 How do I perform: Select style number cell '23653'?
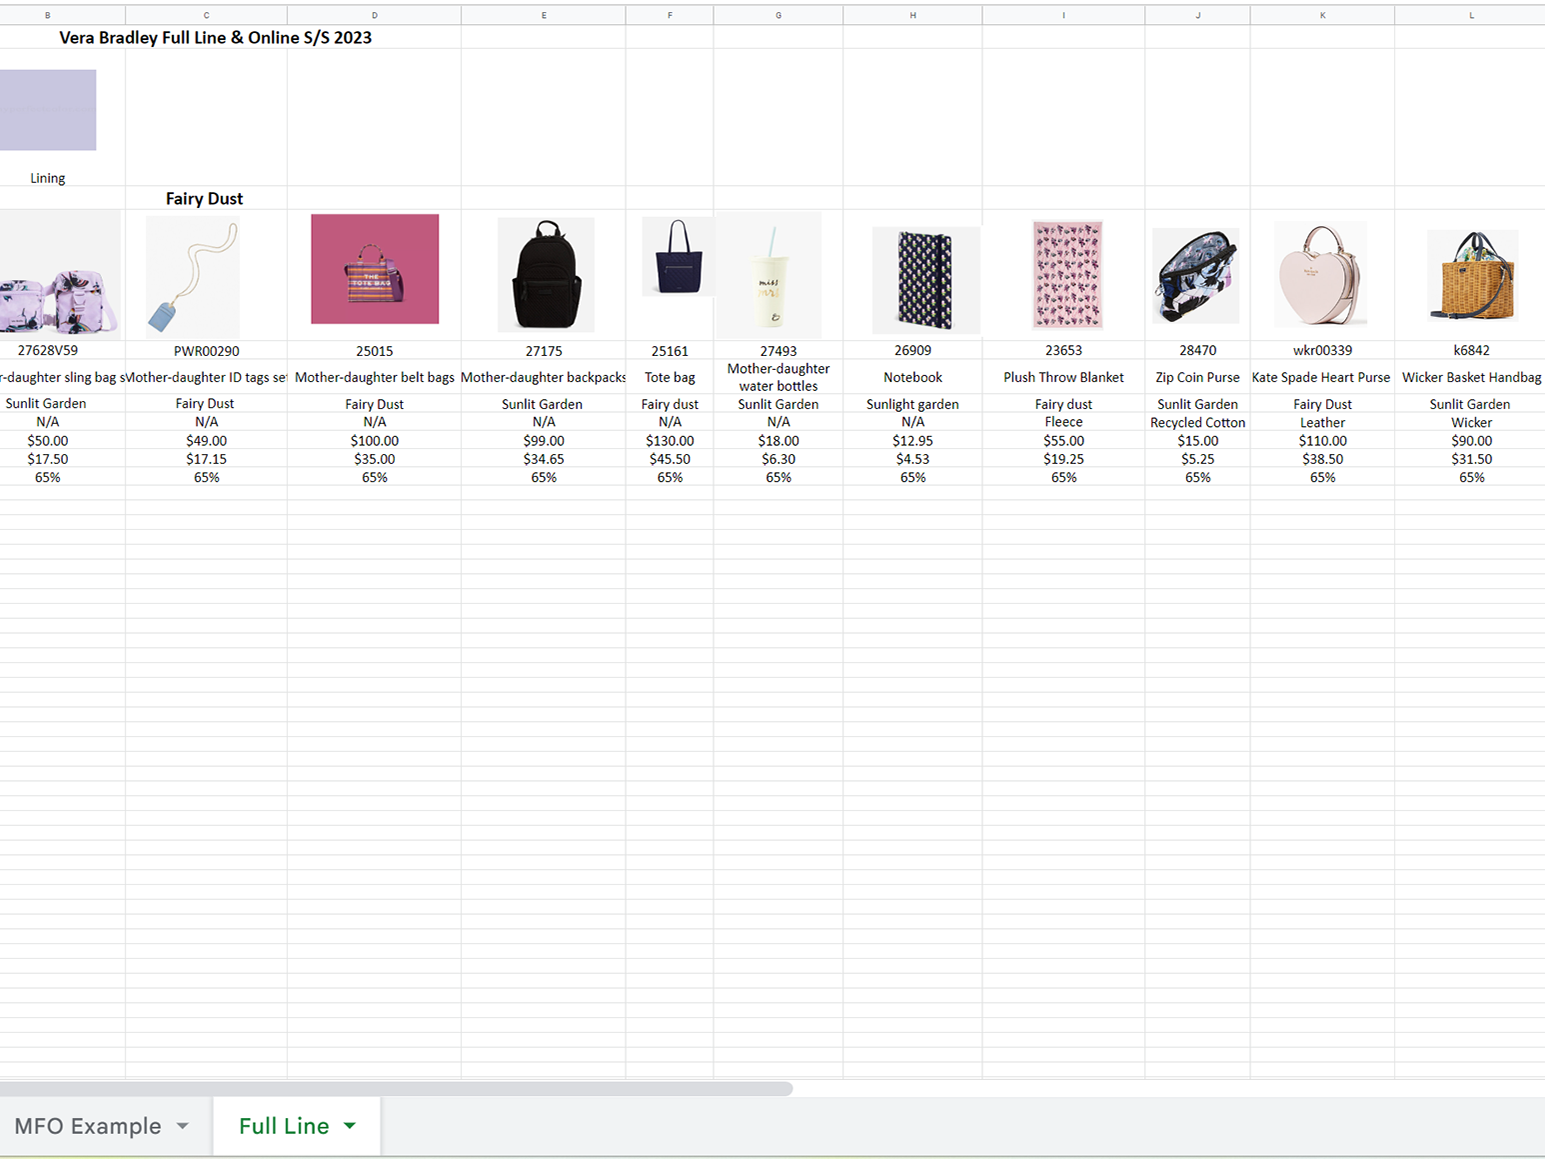click(x=1064, y=350)
